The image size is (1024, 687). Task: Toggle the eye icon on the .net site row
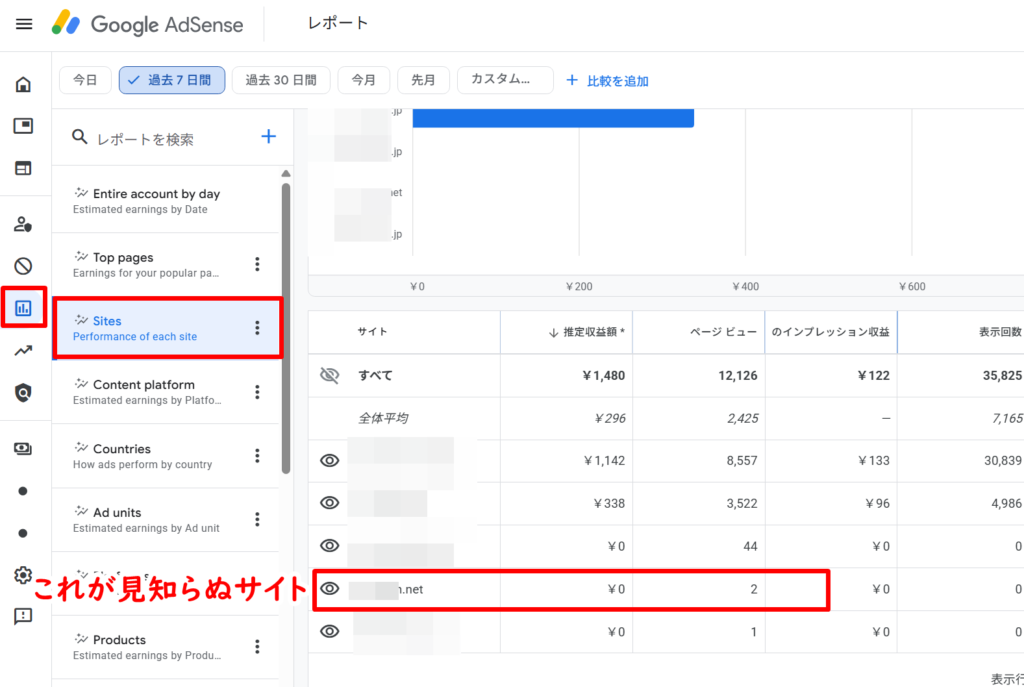[x=330, y=589]
